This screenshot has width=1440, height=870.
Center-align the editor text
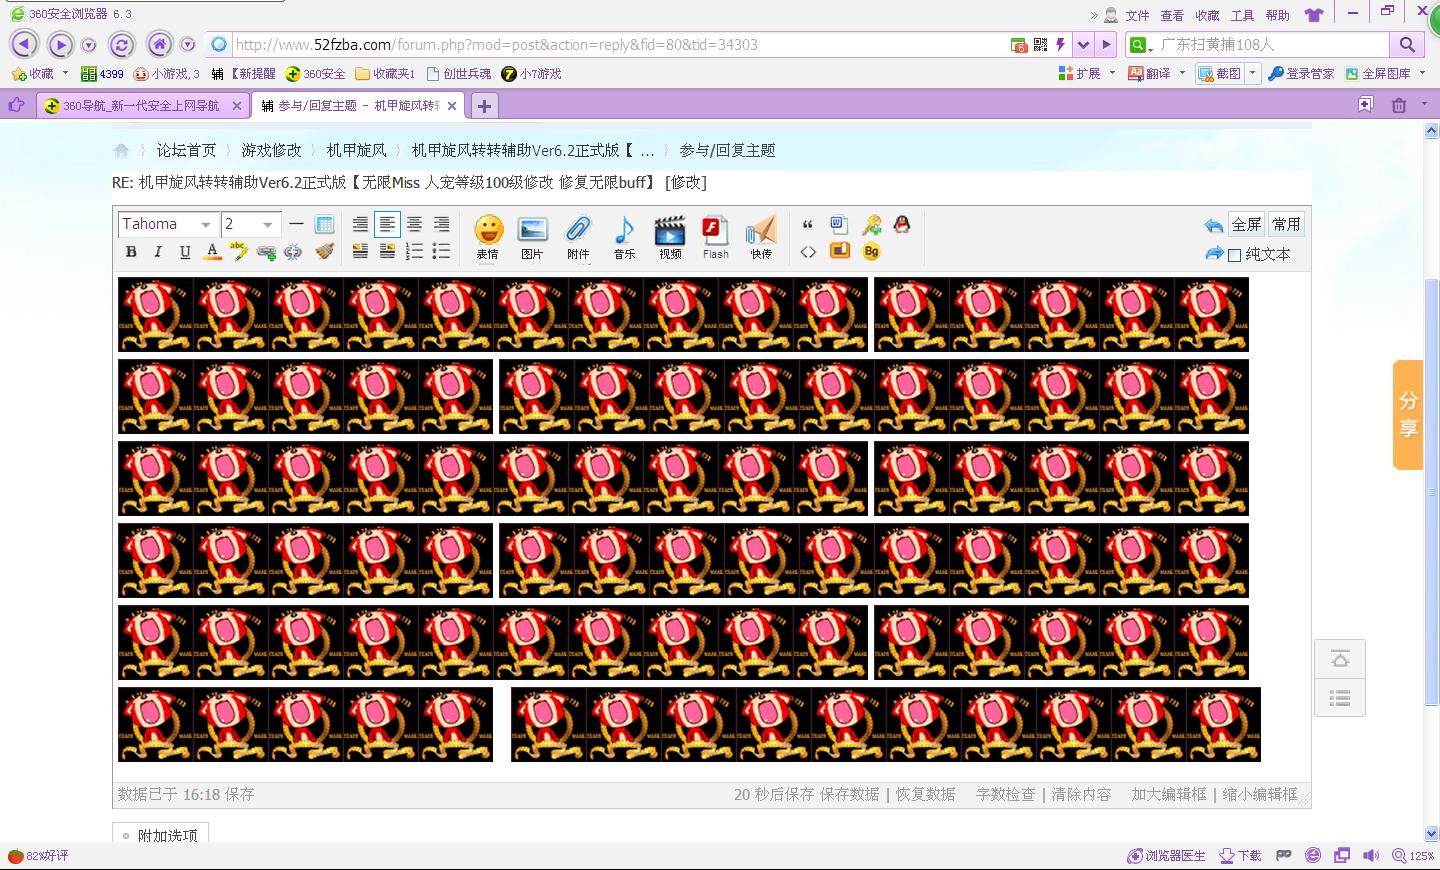coord(414,224)
